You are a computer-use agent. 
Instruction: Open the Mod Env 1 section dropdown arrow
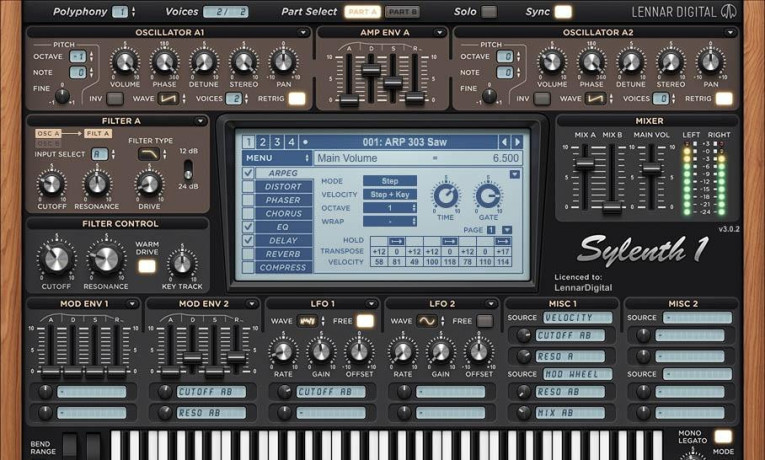click(132, 304)
